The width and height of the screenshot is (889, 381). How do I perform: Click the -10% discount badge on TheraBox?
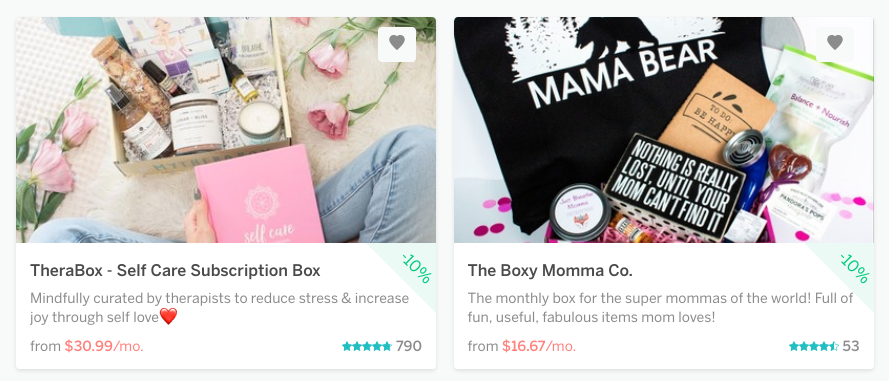tap(417, 268)
